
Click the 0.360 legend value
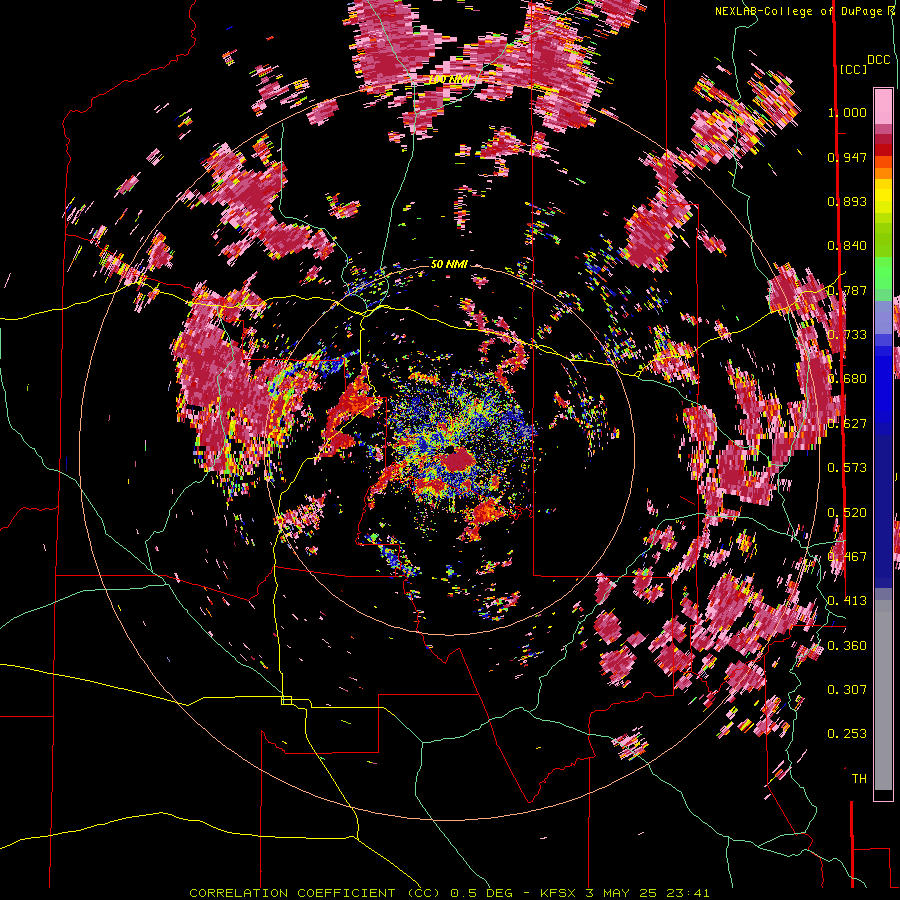(847, 646)
